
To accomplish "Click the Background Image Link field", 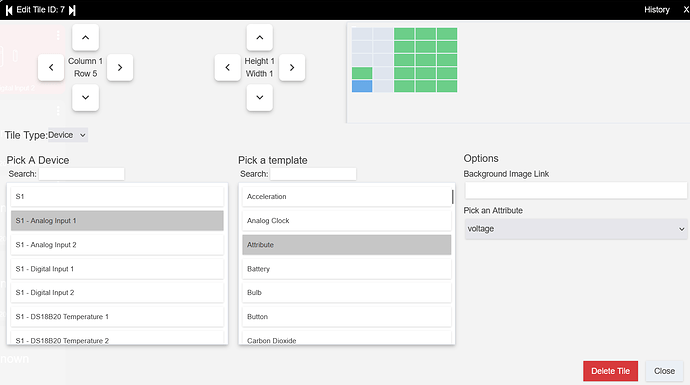I will coord(576,191).
